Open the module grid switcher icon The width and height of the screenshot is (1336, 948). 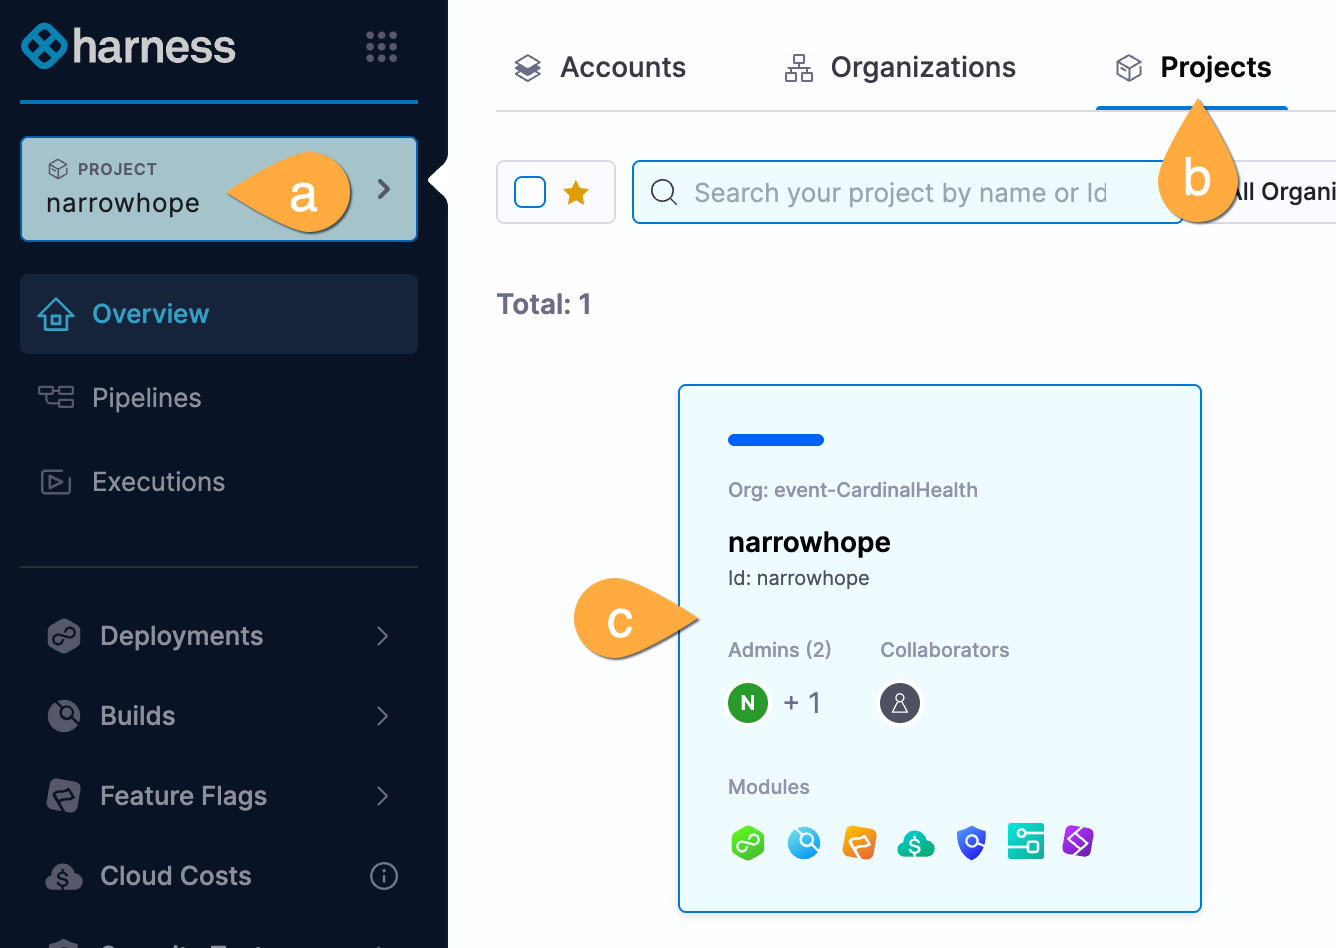381,47
